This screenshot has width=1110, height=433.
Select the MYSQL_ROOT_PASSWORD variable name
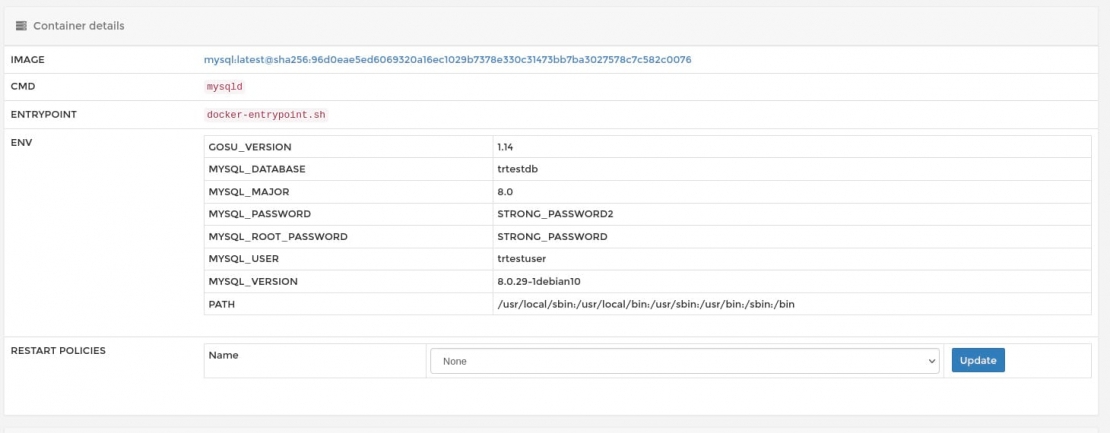tap(277, 237)
